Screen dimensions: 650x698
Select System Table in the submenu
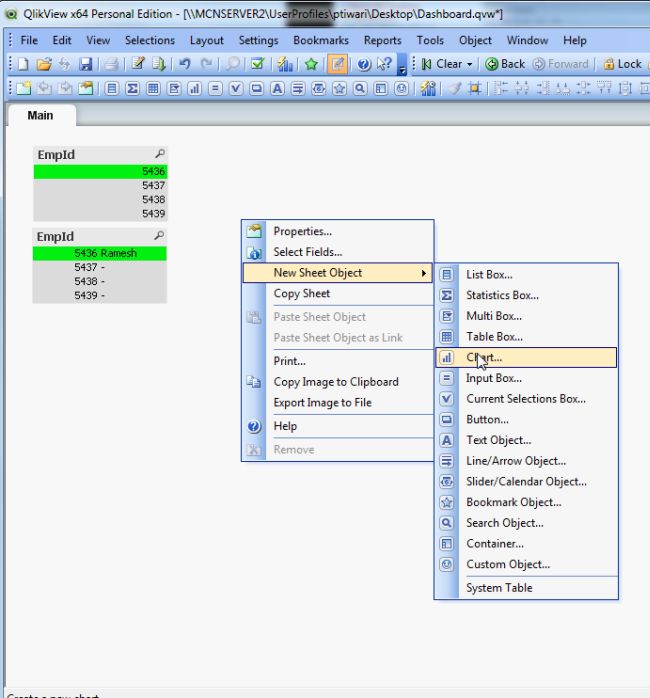(x=526, y=588)
